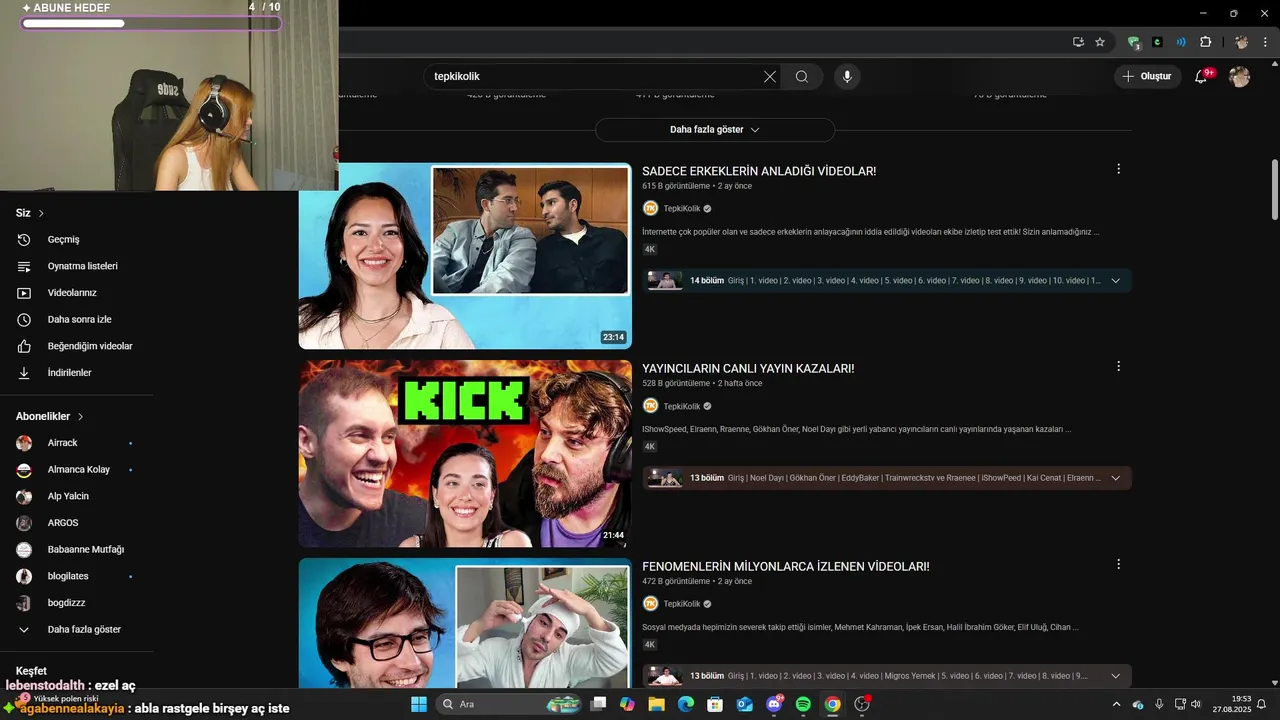Open Windows Start menu
Screen dimensions: 1280x720
point(418,704)
